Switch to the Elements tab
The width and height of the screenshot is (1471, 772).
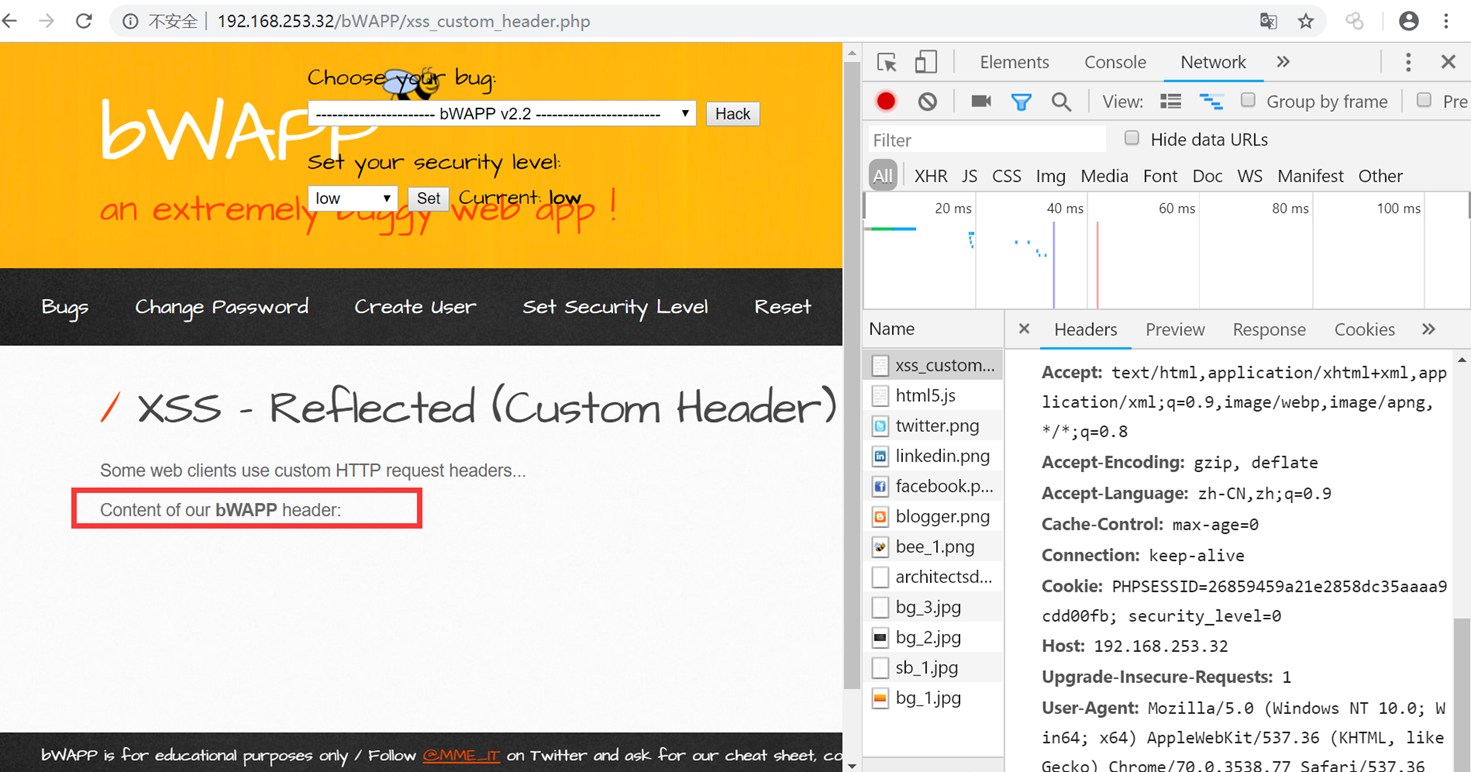1014,62
